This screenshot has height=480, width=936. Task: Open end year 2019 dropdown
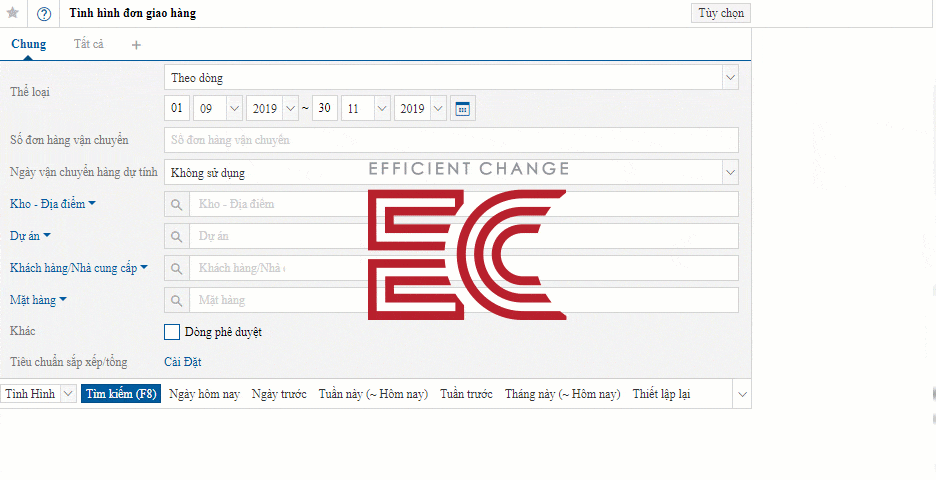pyautogui.click(x=438, y=109)
